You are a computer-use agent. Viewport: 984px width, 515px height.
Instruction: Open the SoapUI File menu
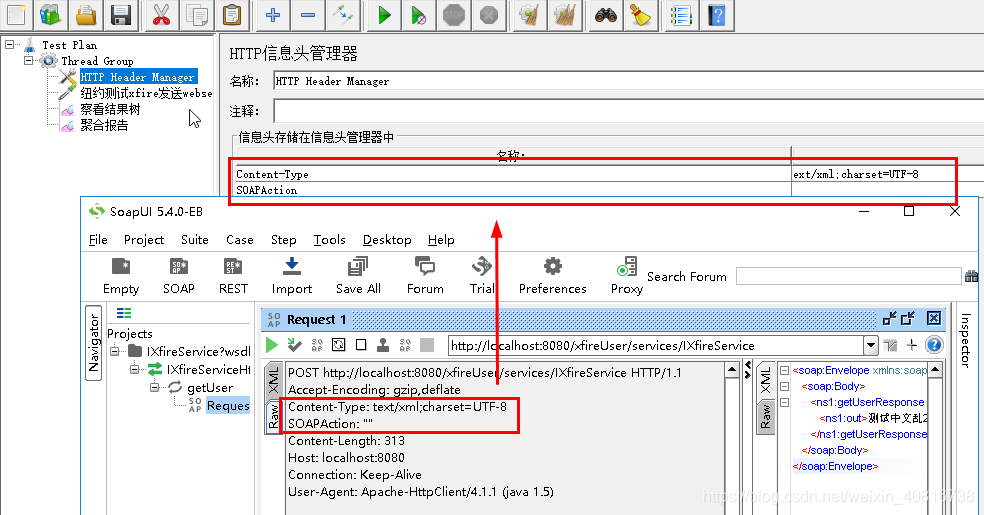point(98,240)
